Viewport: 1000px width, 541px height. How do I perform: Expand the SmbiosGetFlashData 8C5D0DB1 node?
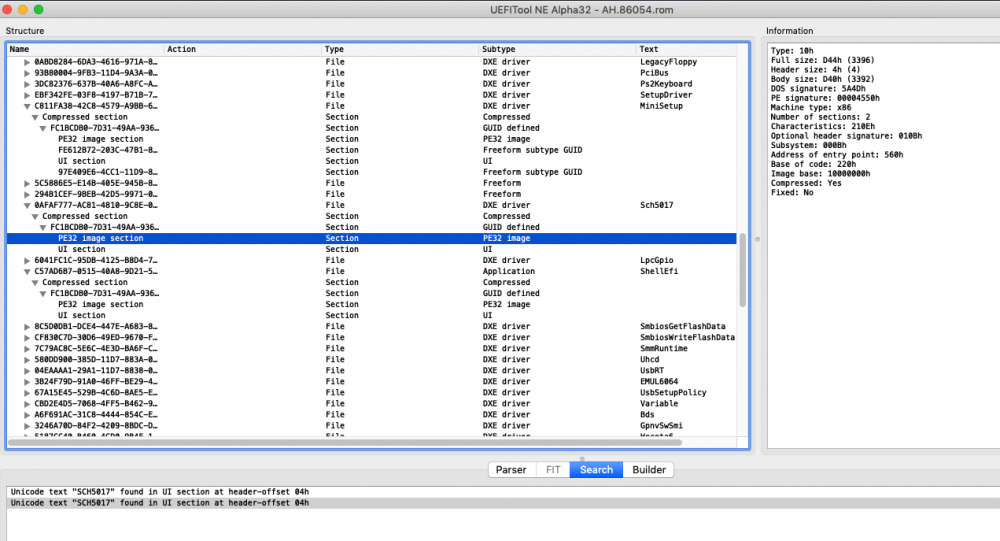[x=27, y=327]
